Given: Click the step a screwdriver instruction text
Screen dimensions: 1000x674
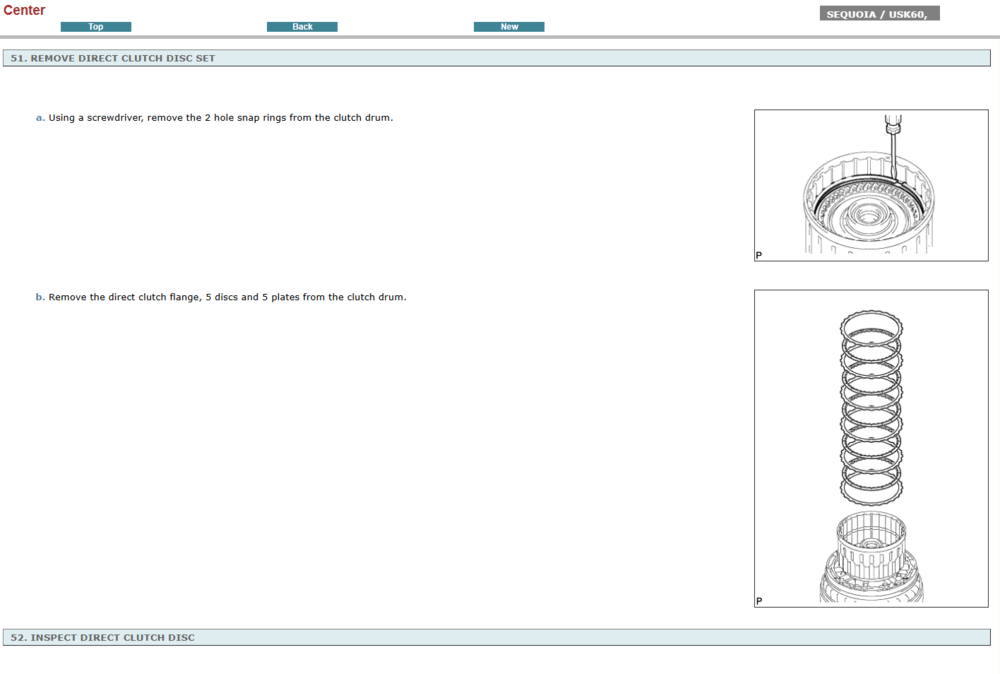Looking at the screenshot, I should 221,118.
